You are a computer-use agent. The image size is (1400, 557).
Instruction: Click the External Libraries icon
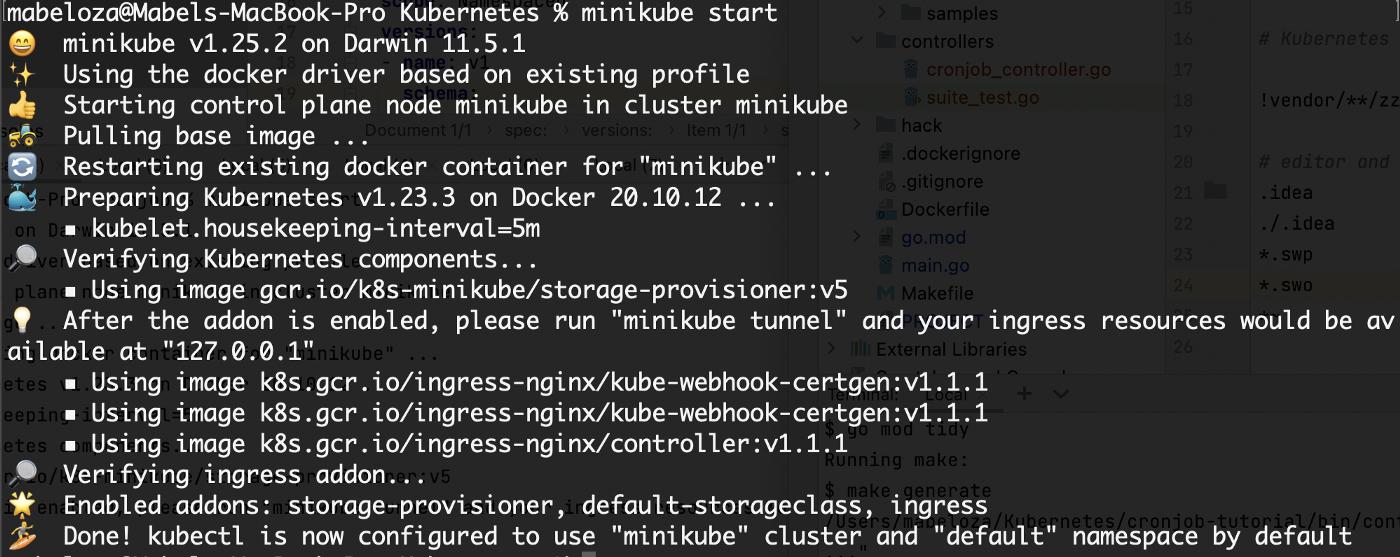[x=860, y=349]
